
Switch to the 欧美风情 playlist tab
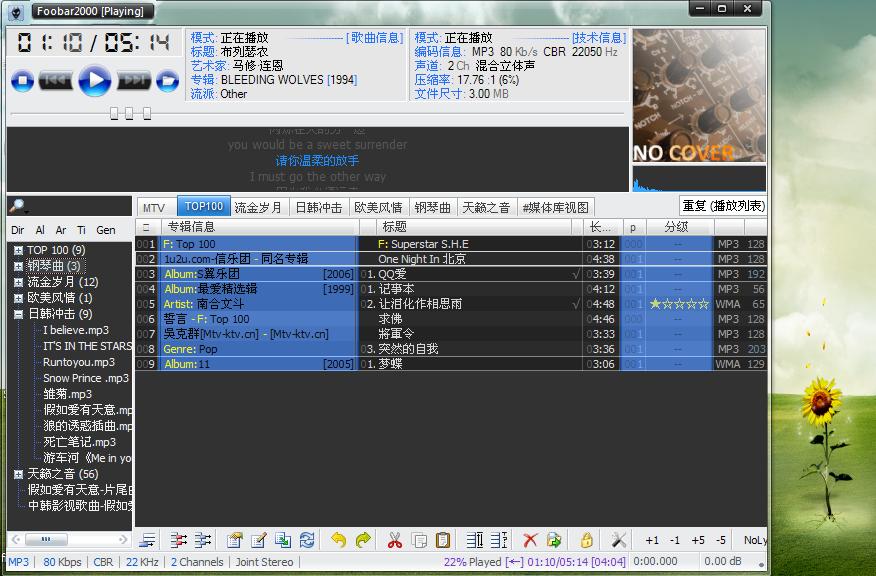tap(378, 207)
